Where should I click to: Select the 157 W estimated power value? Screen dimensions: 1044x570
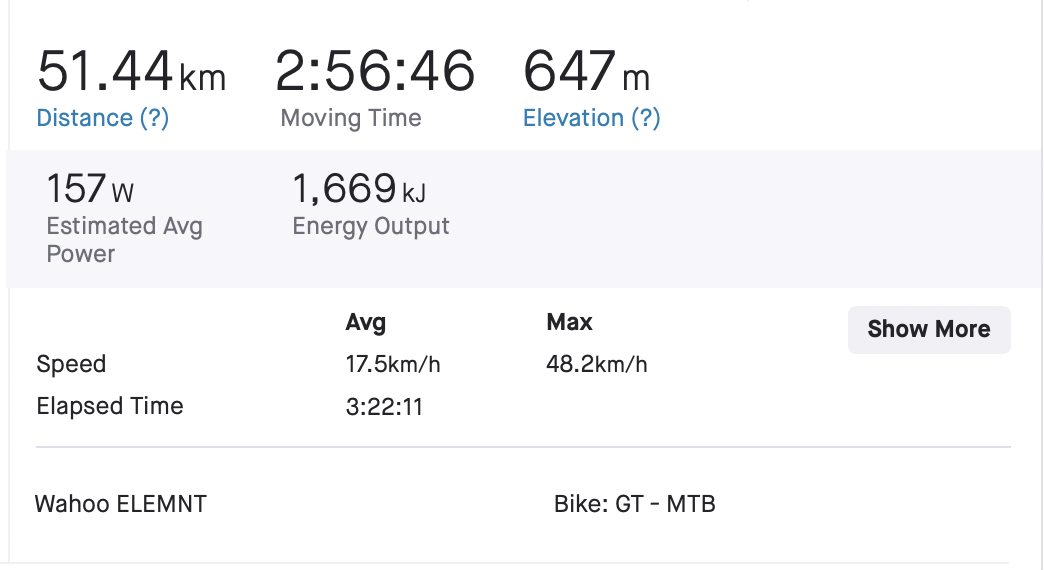tap(90, 188)
